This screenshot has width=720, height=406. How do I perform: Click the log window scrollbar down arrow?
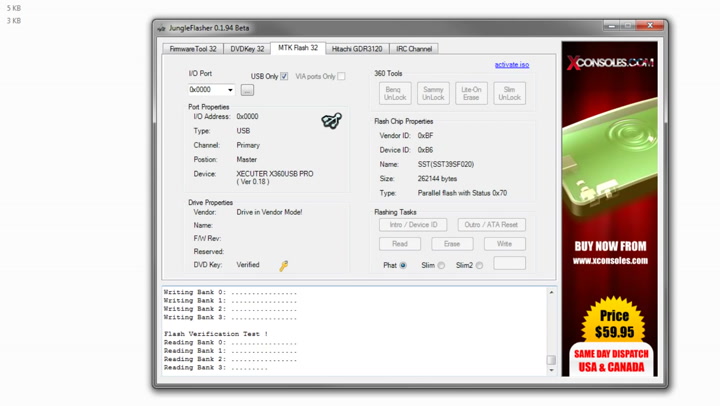(551, 370)
